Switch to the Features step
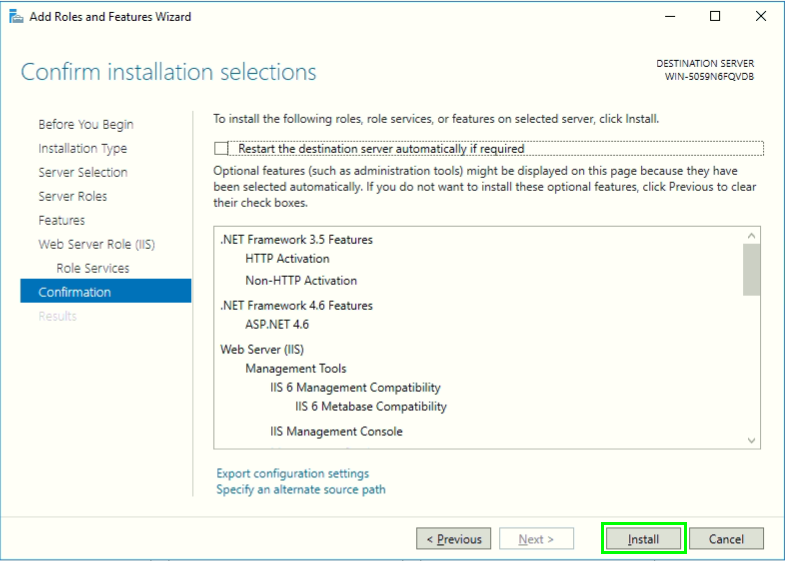Screen dimensions: 785x561 click(x=62, y=220)
